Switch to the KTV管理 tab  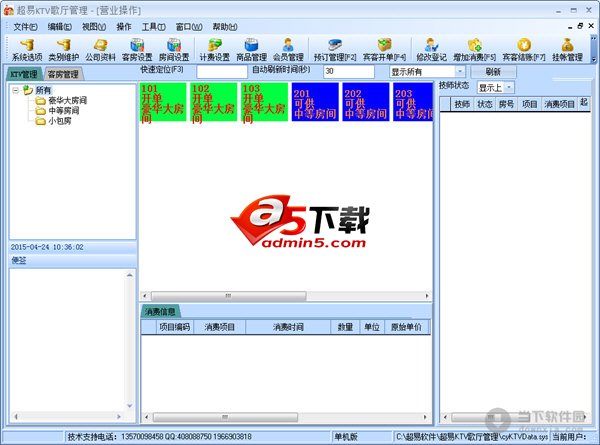click(24, 74)
